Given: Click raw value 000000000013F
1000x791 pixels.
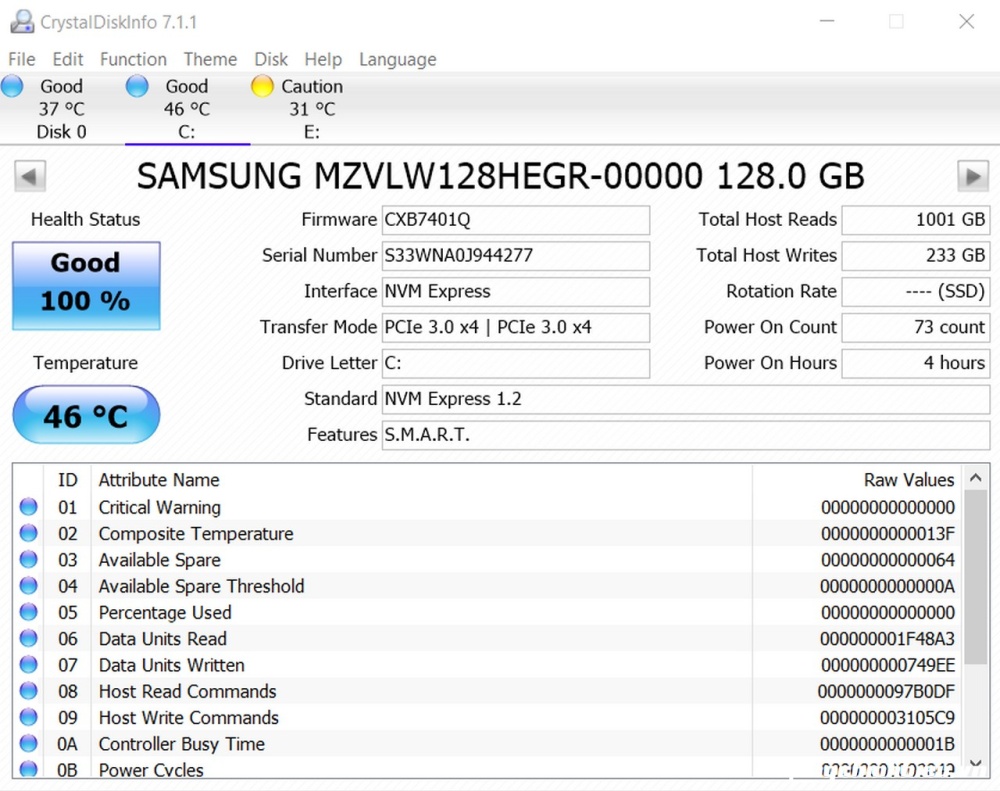Looking at the screenshot, I should (888, 534).
